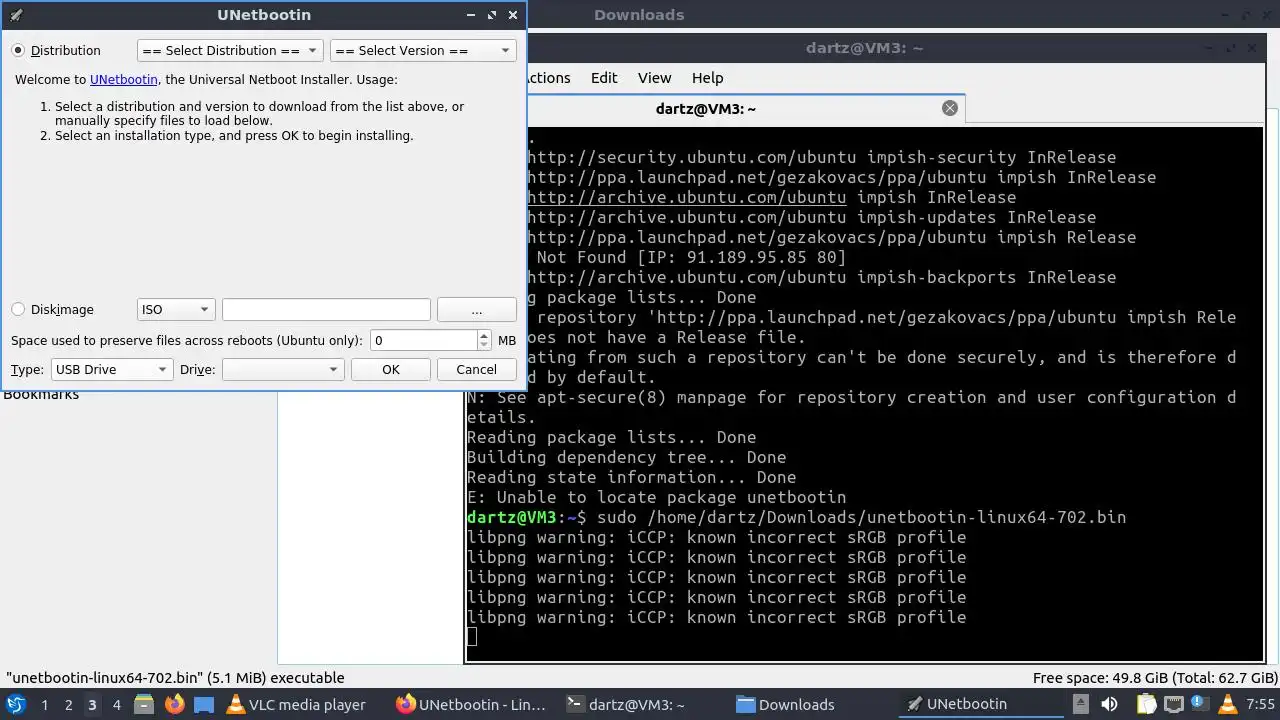The height and width of the screenshot is (720, 1280).
Task: Click the clock showing 7:55
Action: (1260, 705)
